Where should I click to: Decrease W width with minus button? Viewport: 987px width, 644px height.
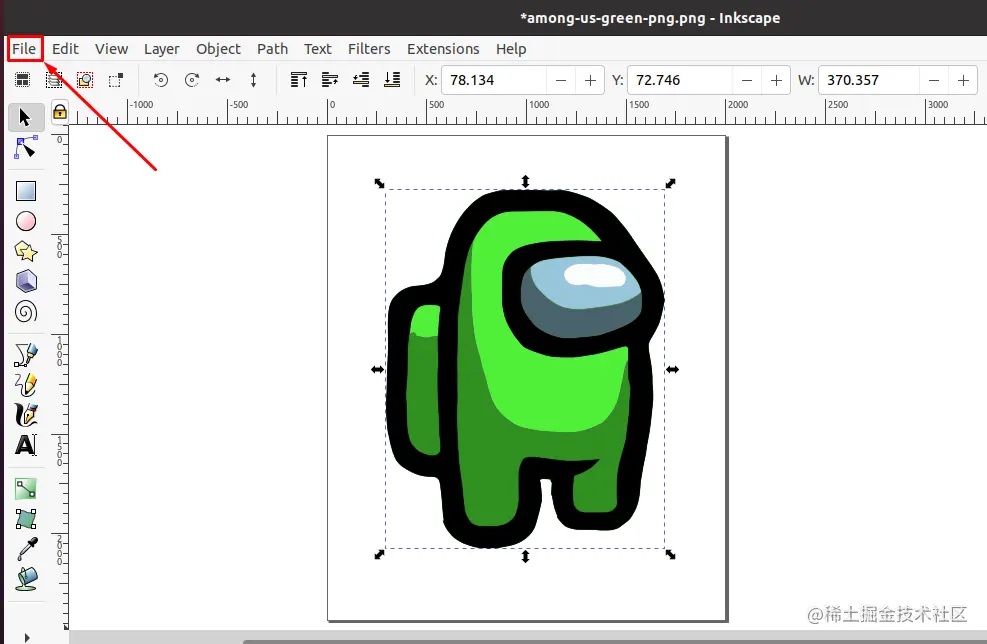(934, 80)
